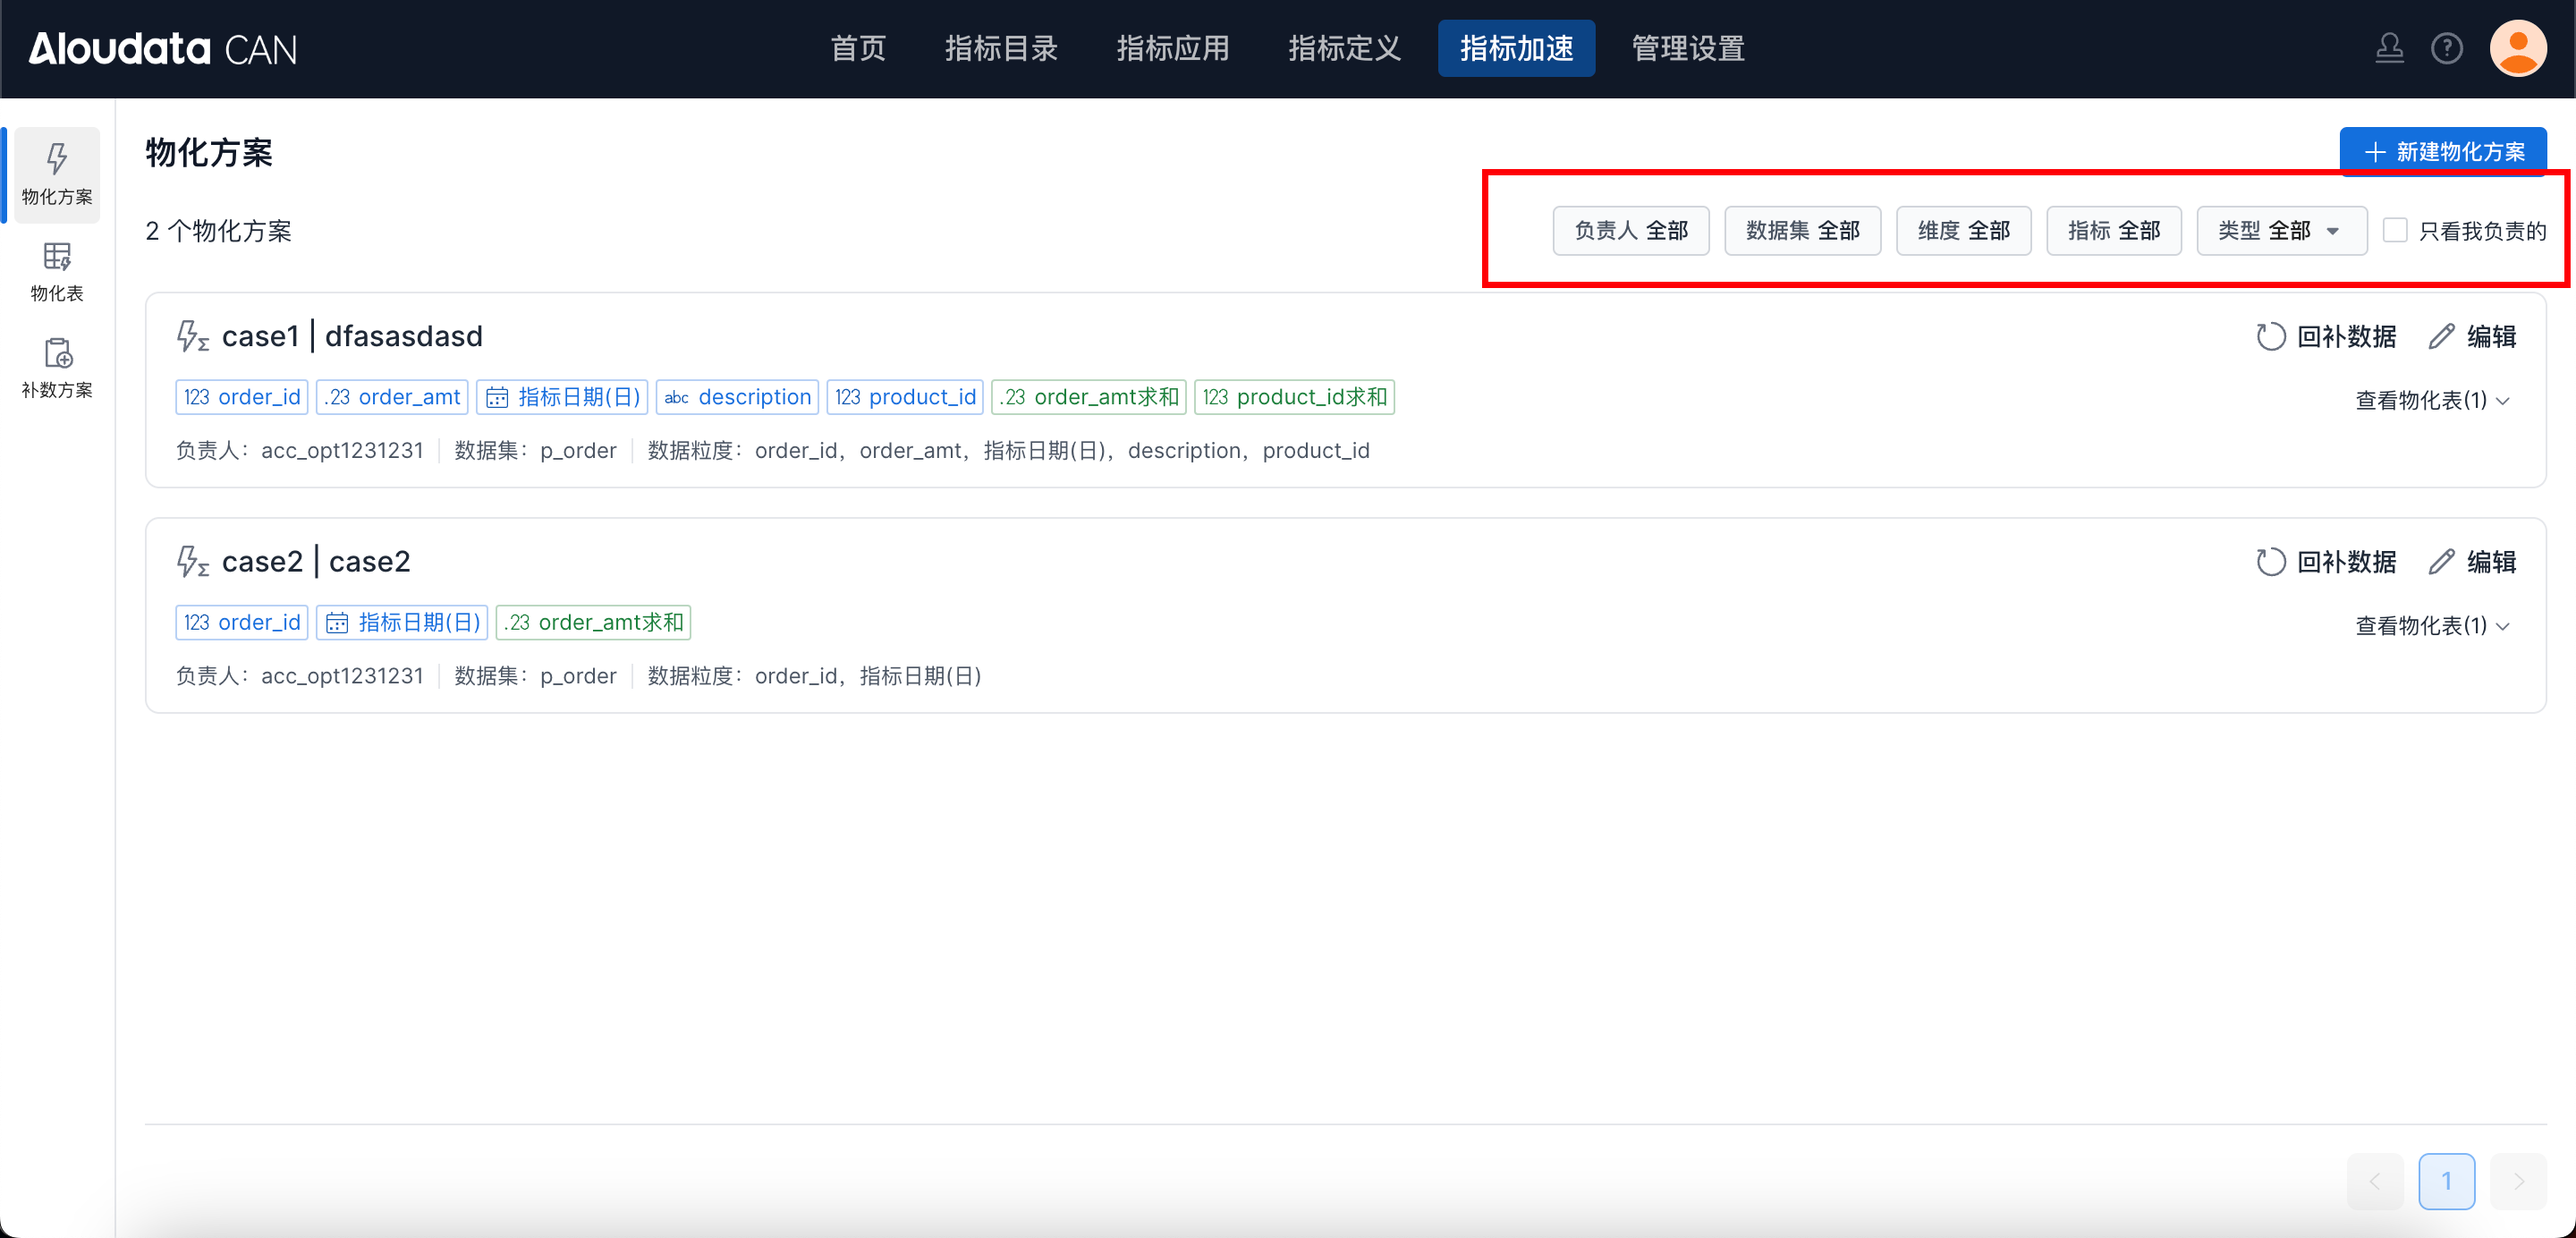The height and width of the screenshot is (1238, 2576).
Task: Click the help question mark icon
Action: (2446, 48)
